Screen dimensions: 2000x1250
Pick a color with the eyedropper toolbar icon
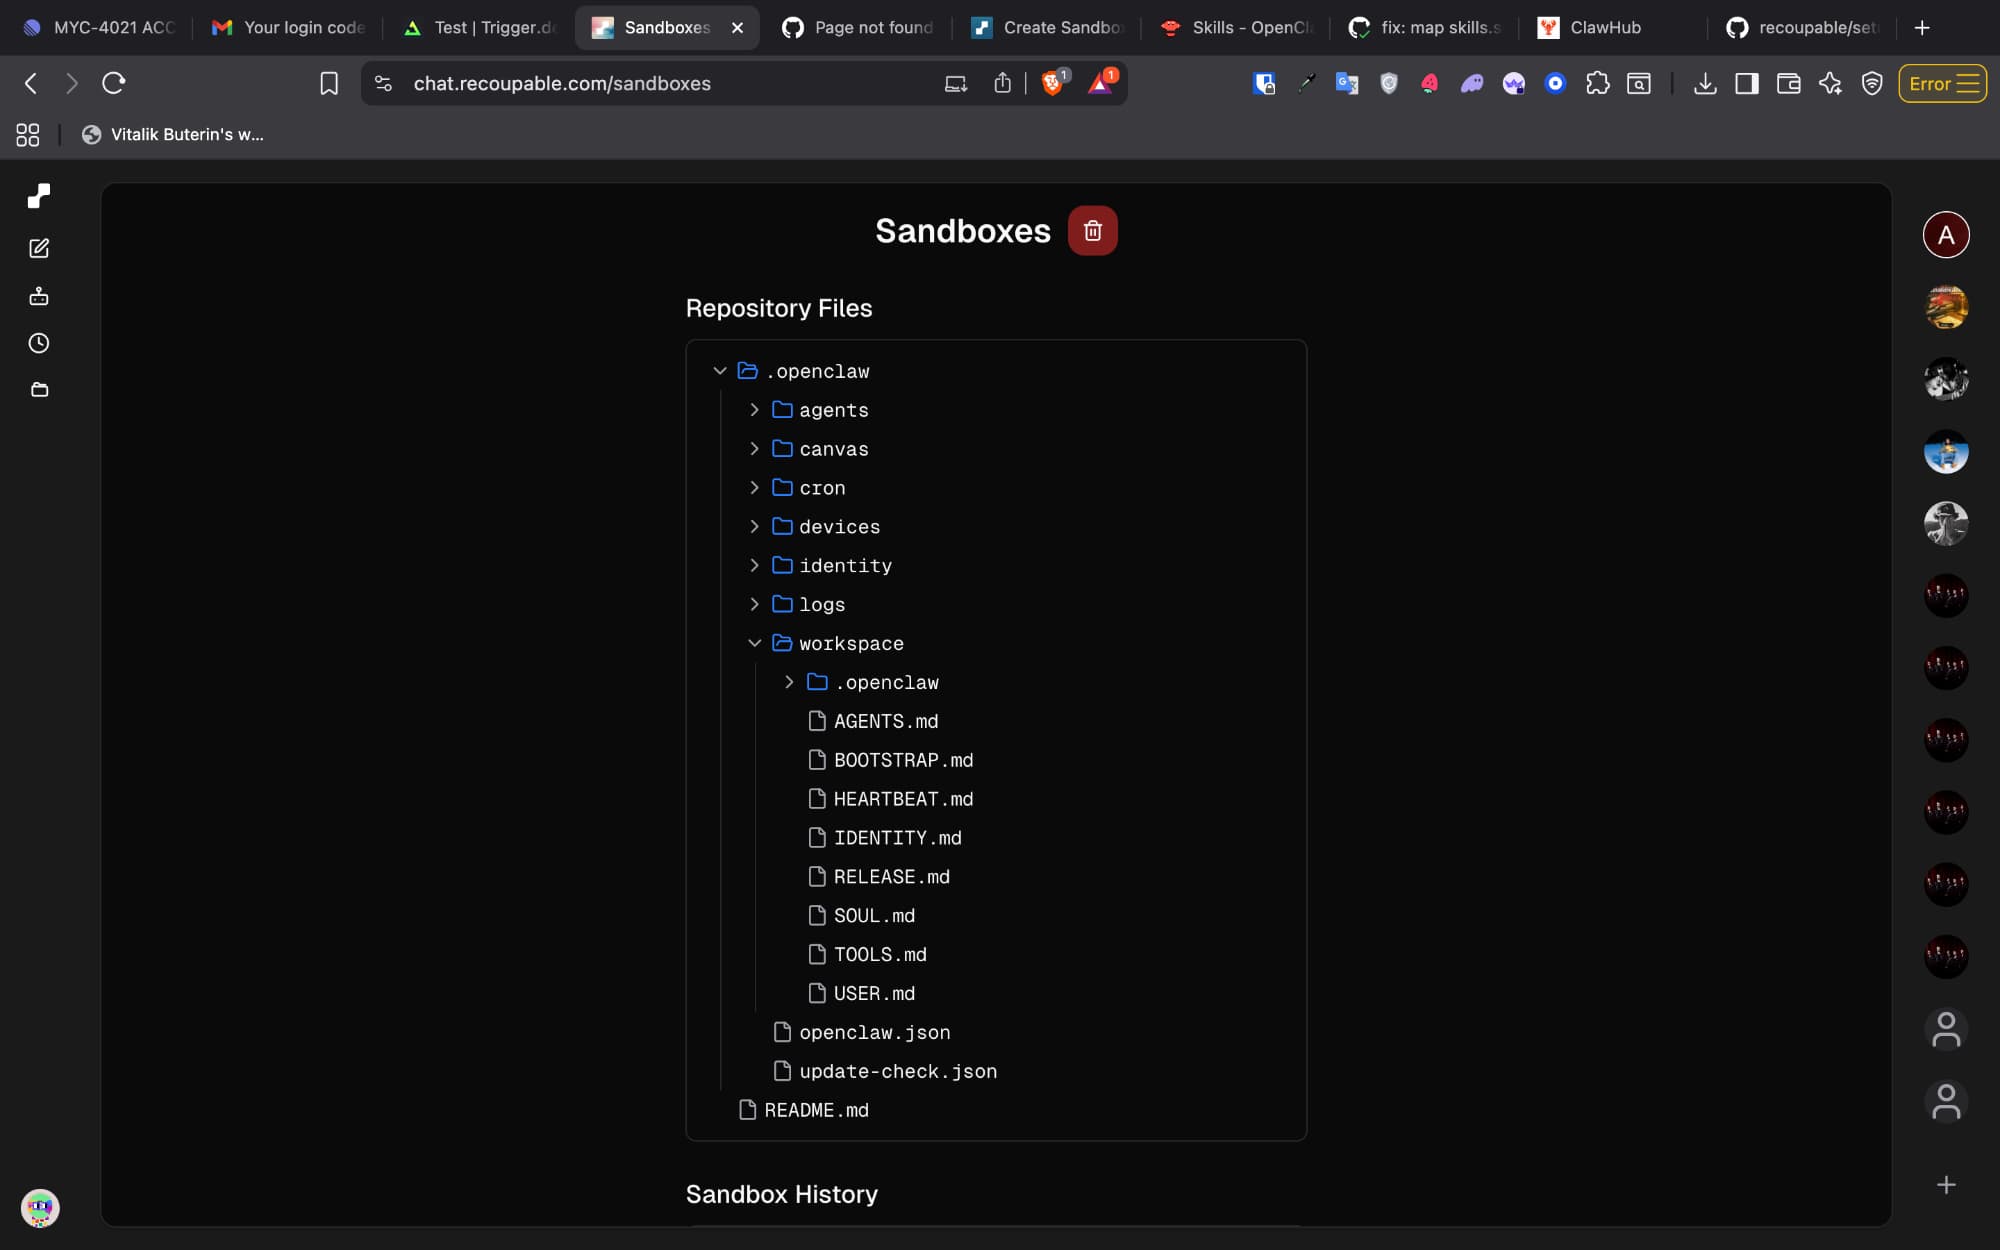tap(1306, 84)
